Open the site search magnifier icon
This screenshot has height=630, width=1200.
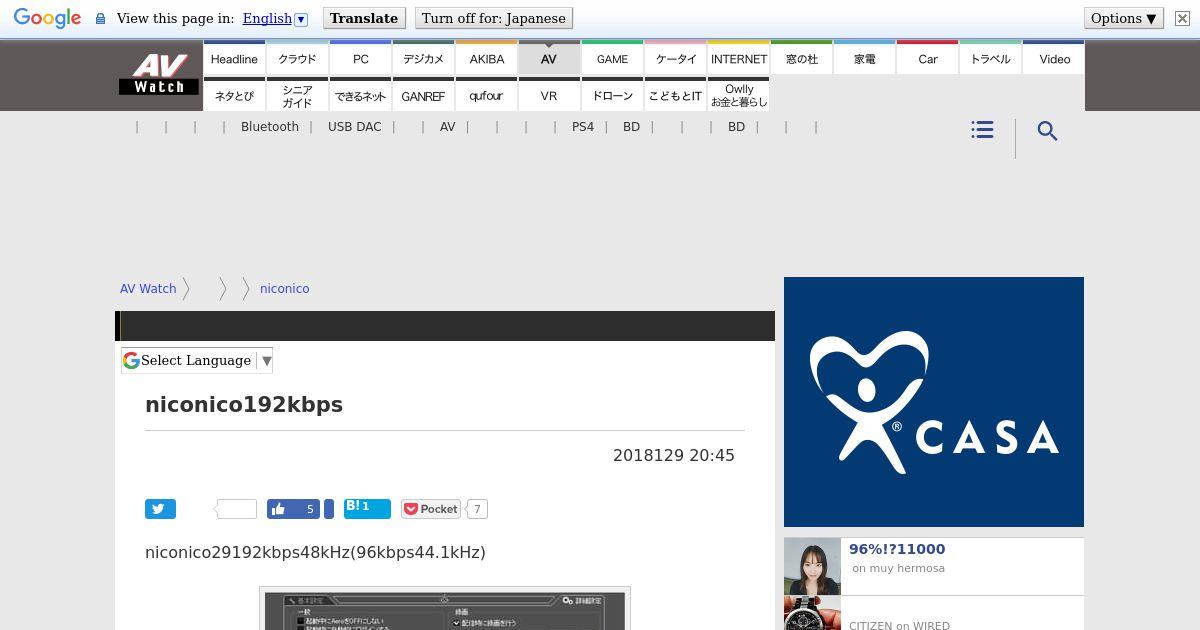click(1047, 131)
